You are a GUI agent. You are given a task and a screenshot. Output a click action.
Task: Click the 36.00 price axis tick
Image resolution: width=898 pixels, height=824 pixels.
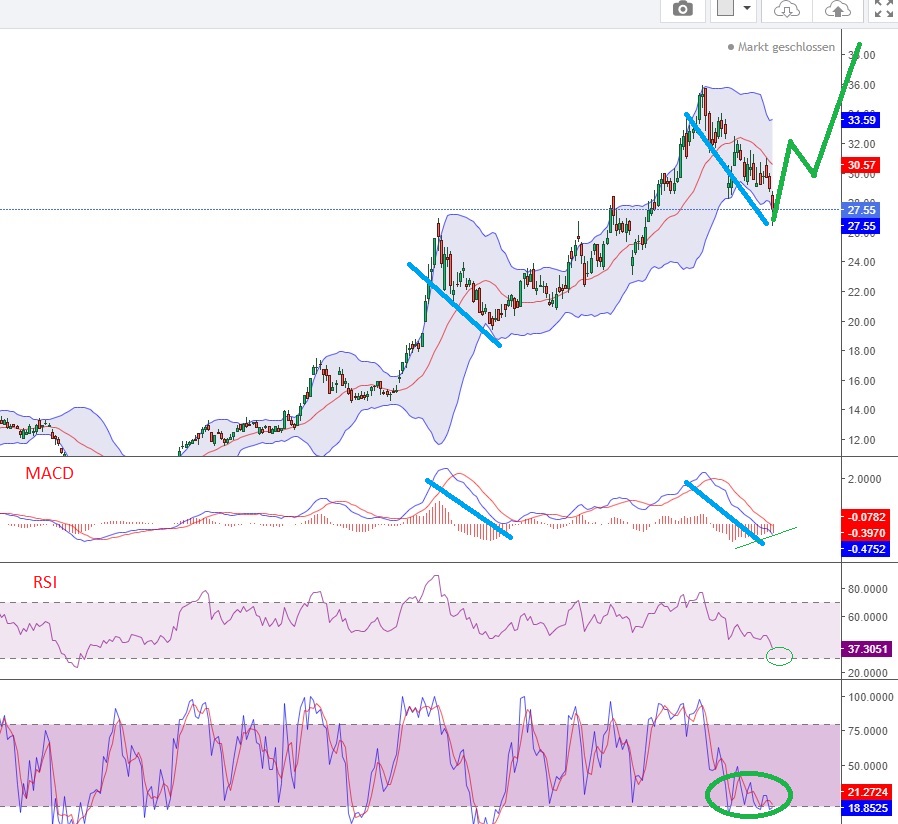click(861, 85)
